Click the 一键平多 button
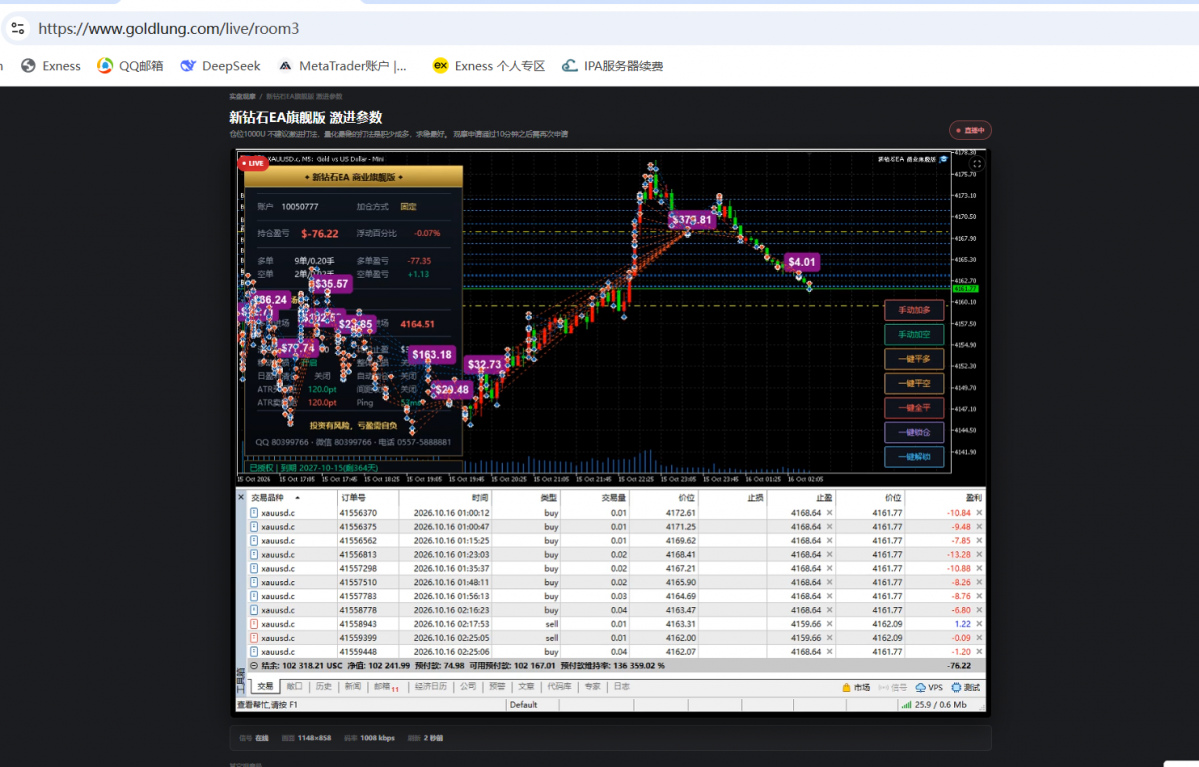1199x767 pixels. point(914,359)
